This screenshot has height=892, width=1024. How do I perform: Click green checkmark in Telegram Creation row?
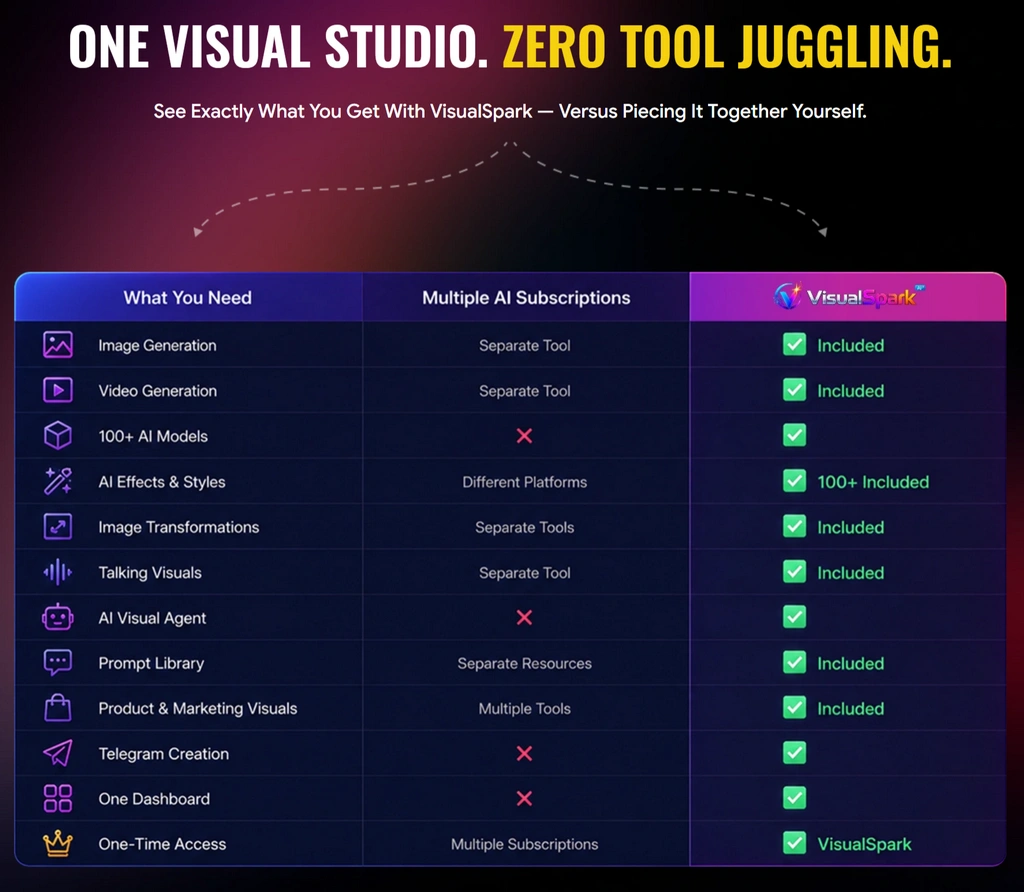click(x=794, y=752)
